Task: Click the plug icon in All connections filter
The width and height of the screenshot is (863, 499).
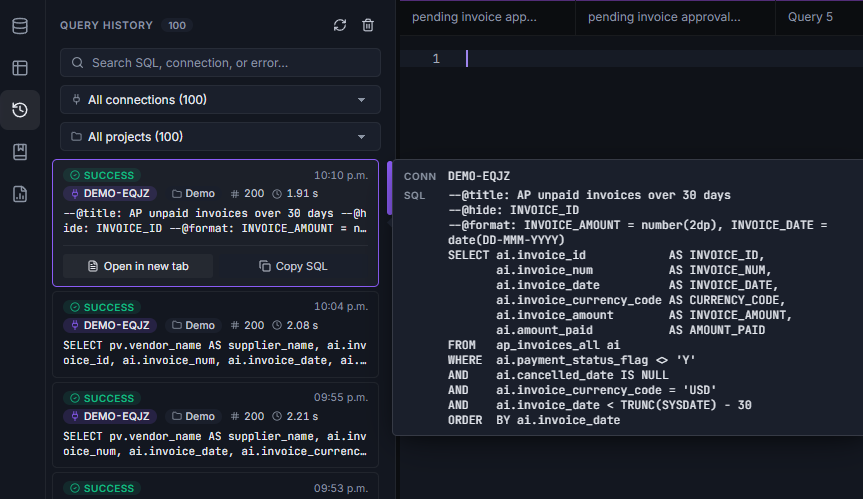Action: (x=77, y=100)
